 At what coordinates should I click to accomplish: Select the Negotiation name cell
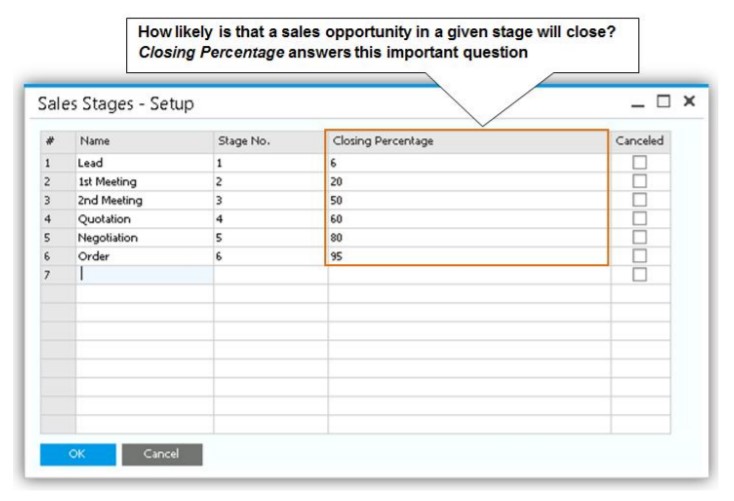click(144, 238)
